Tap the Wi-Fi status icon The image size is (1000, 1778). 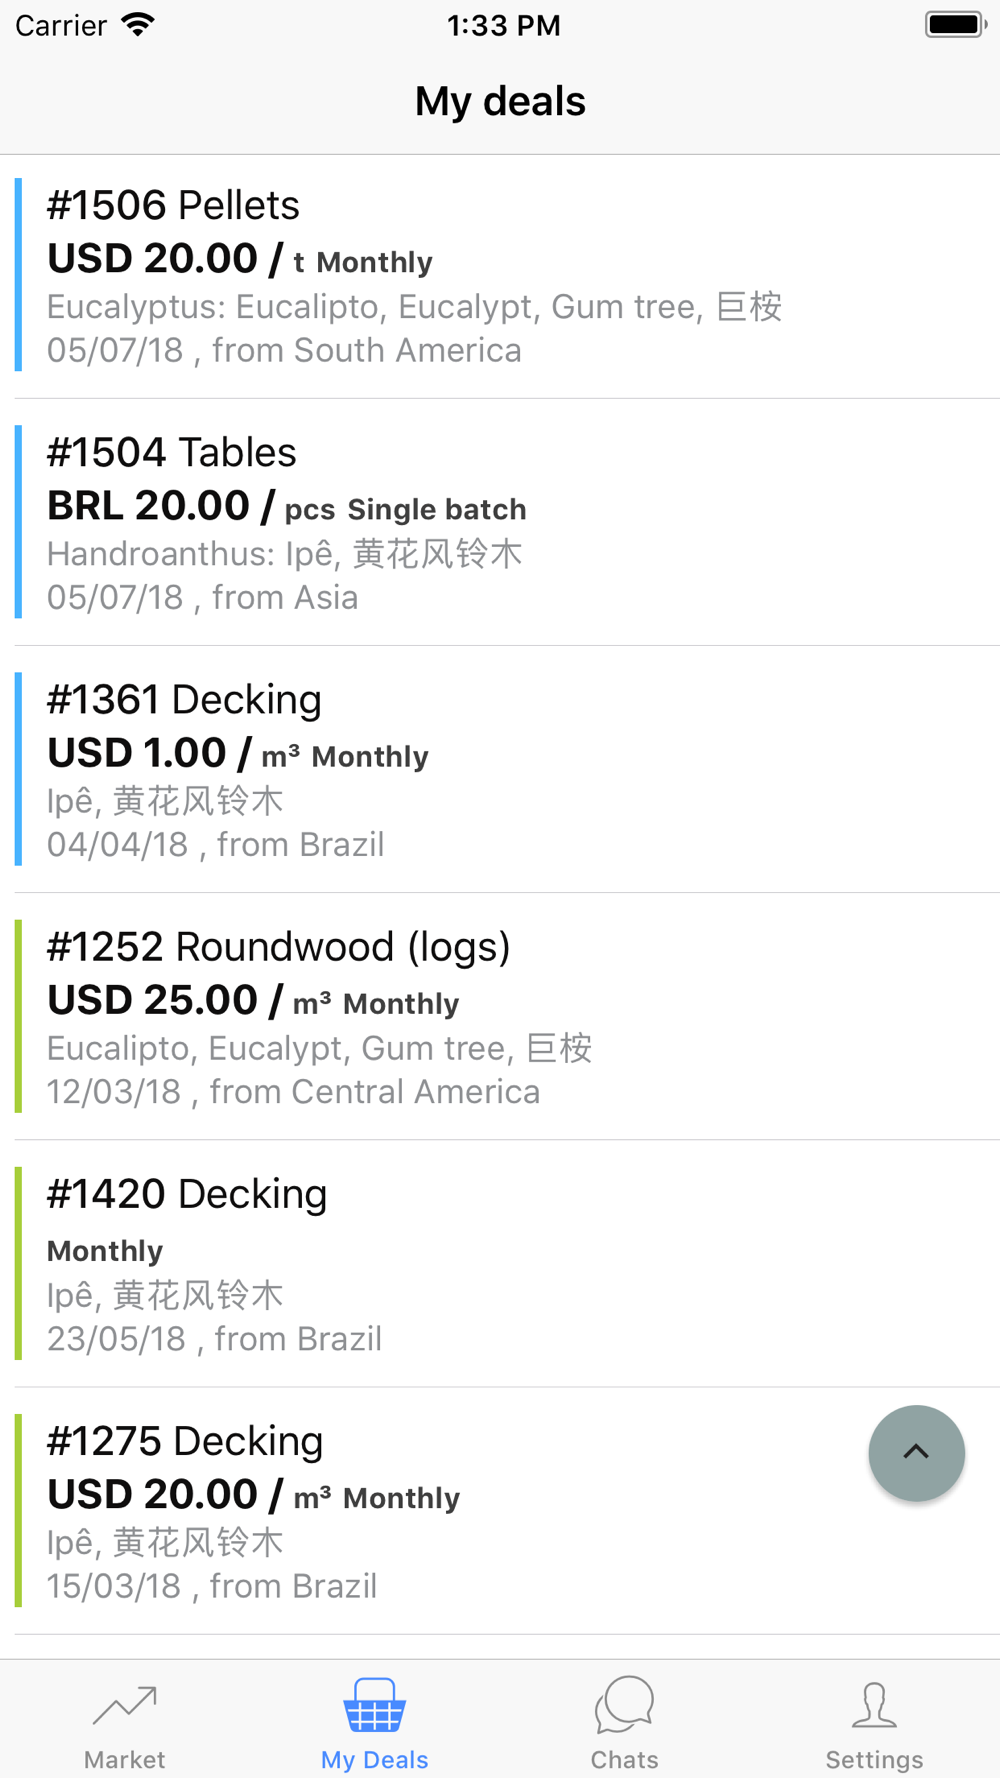138,25
